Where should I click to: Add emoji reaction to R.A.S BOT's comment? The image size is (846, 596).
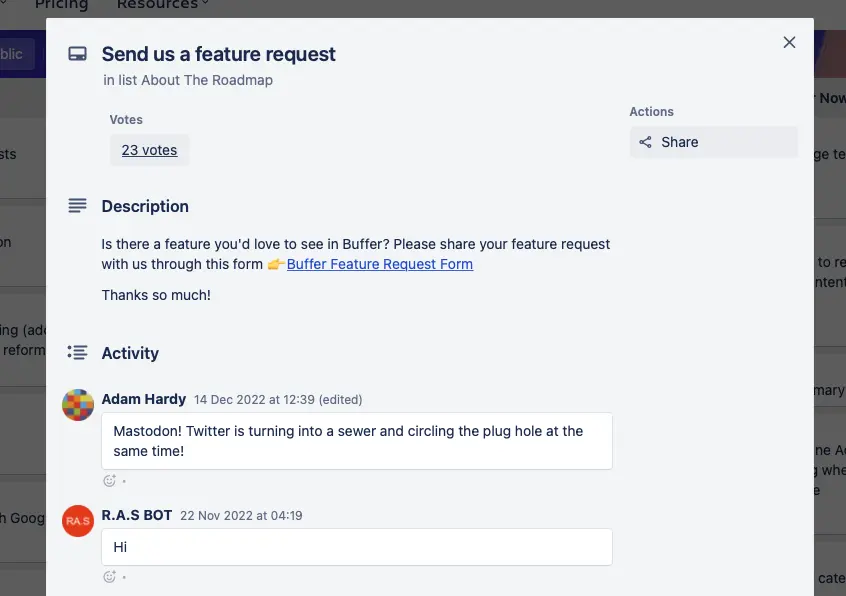pyautogui.click(x=110, y=577)
